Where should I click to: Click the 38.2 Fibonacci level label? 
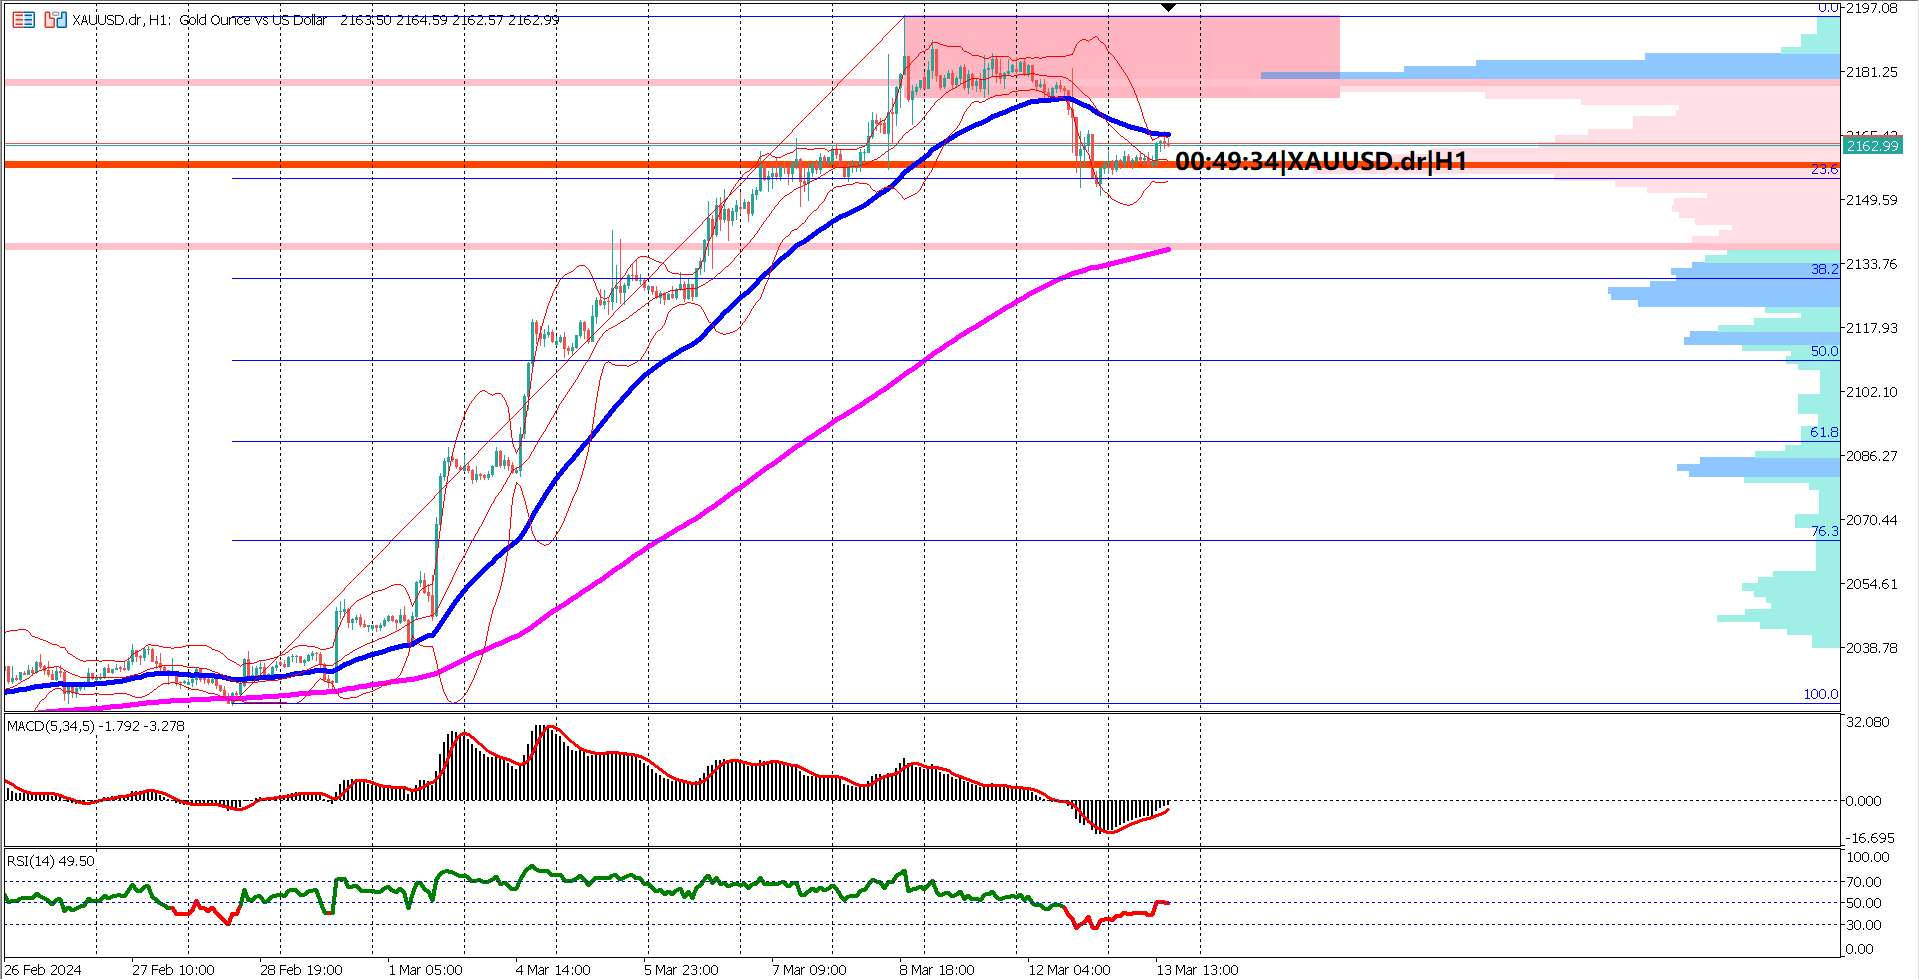click(x=1826, y=270)
